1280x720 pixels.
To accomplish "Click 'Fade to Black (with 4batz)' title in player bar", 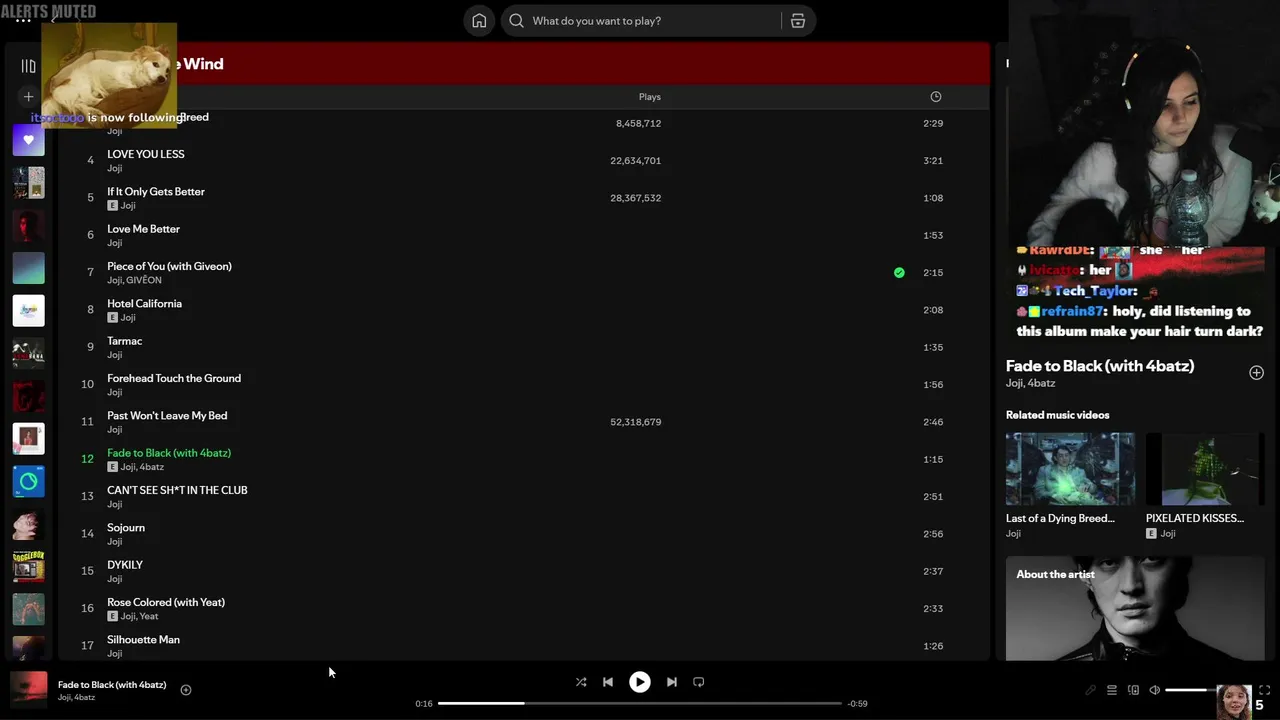I will (x=112, y=685).
